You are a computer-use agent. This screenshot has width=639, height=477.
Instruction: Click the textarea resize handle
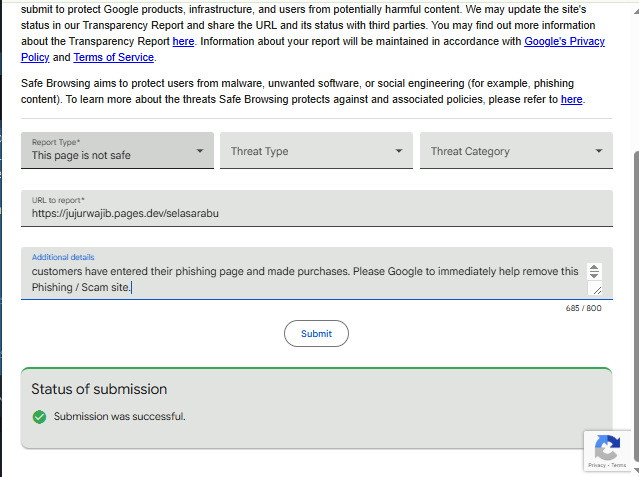click(x=596, y=289)
